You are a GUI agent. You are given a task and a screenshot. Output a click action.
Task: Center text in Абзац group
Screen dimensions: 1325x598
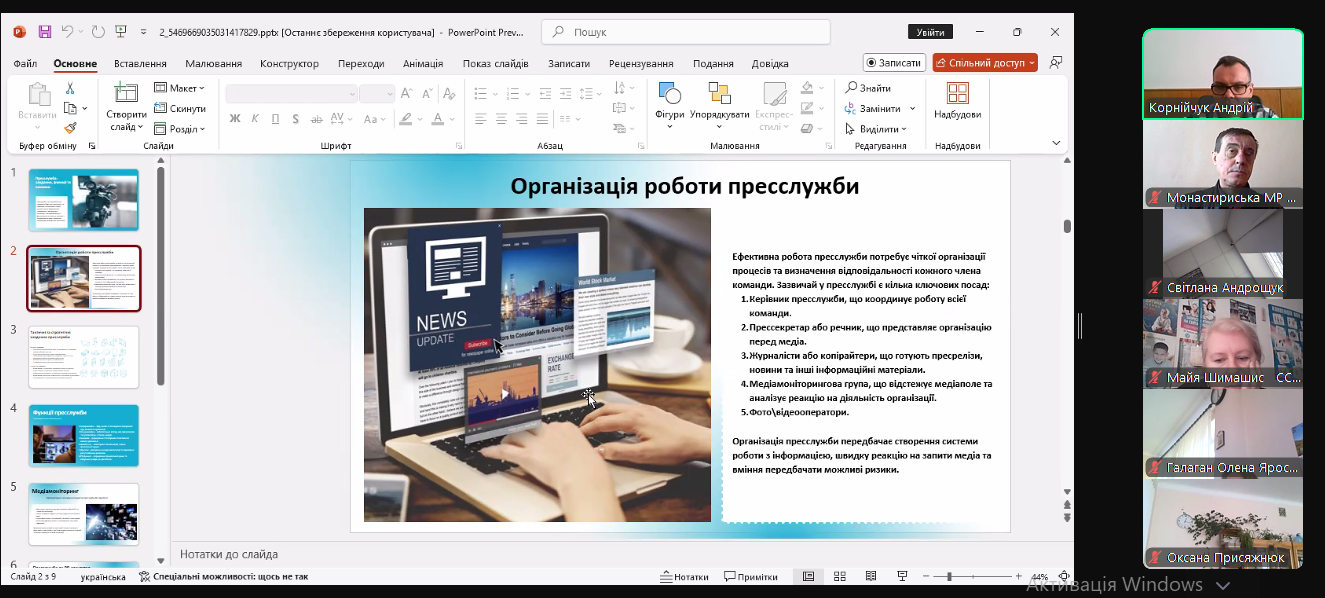(501, 119)
